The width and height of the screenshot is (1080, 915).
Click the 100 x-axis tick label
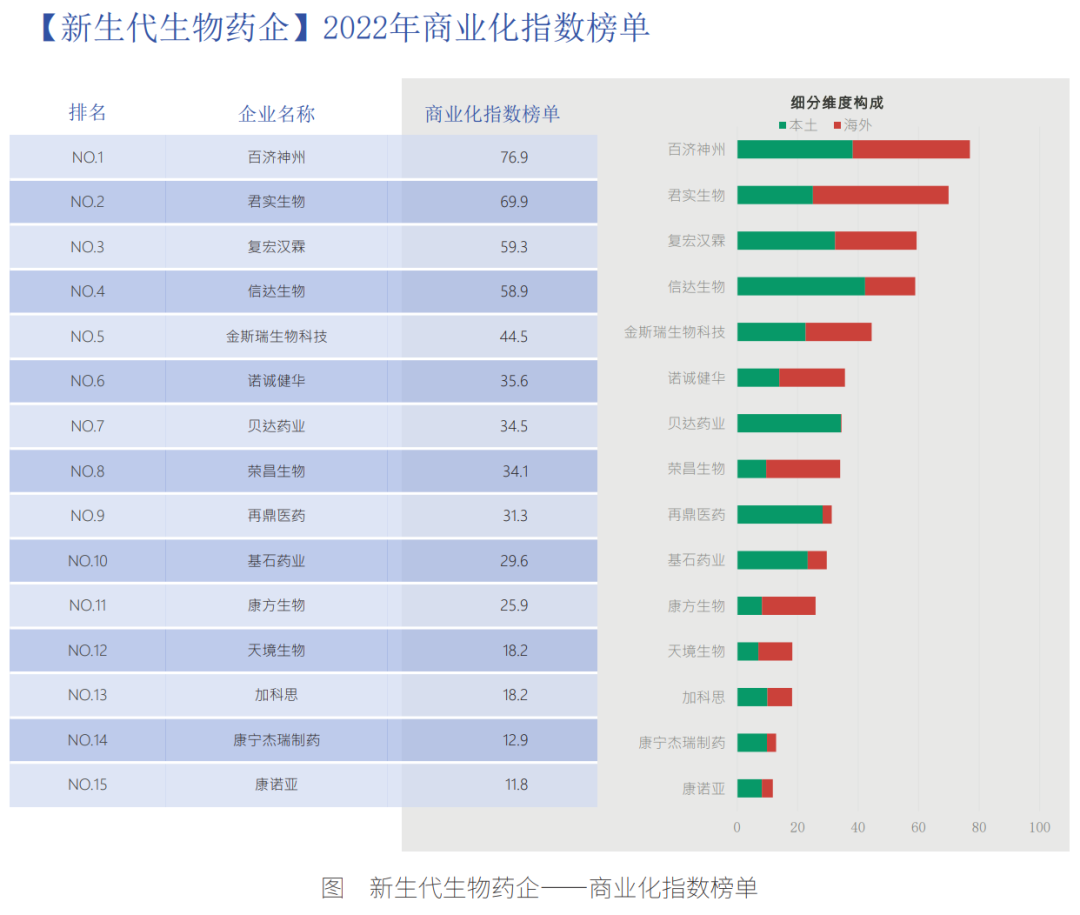[1039, 827]
